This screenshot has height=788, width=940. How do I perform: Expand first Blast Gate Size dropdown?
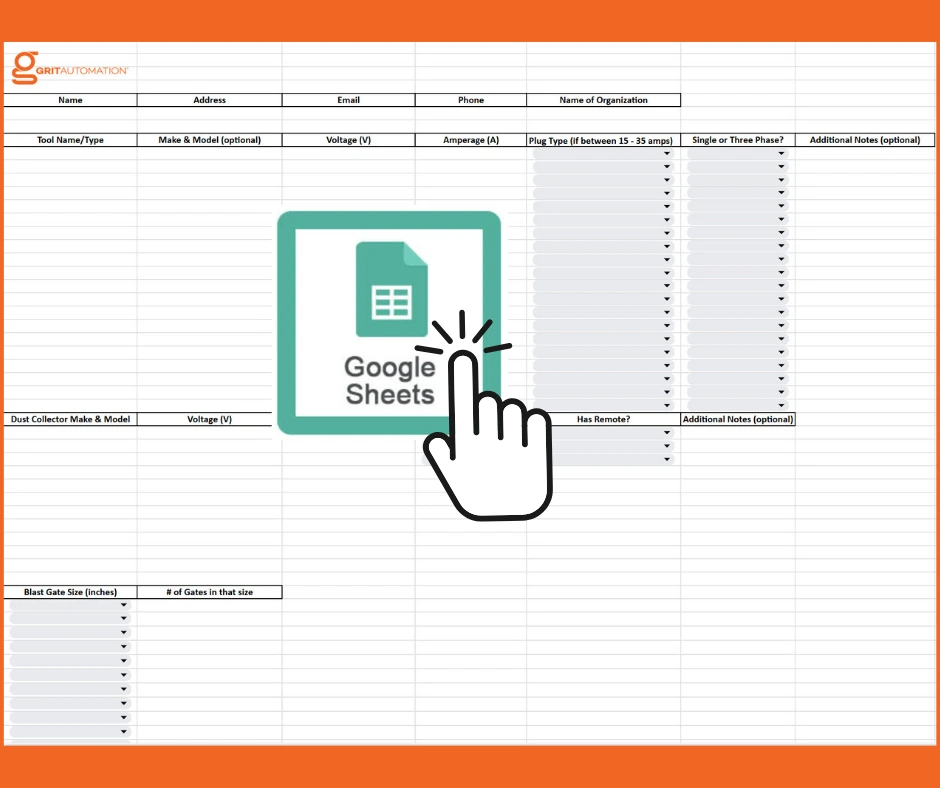[x=124, y=605]
